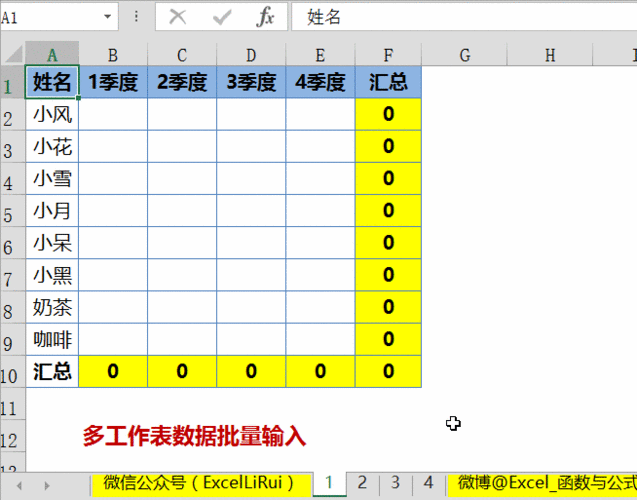637x500 pixels.
Task: Click the three-dot handle beside the Name Box
Action: pyautogui.click(x=136, y=17)
